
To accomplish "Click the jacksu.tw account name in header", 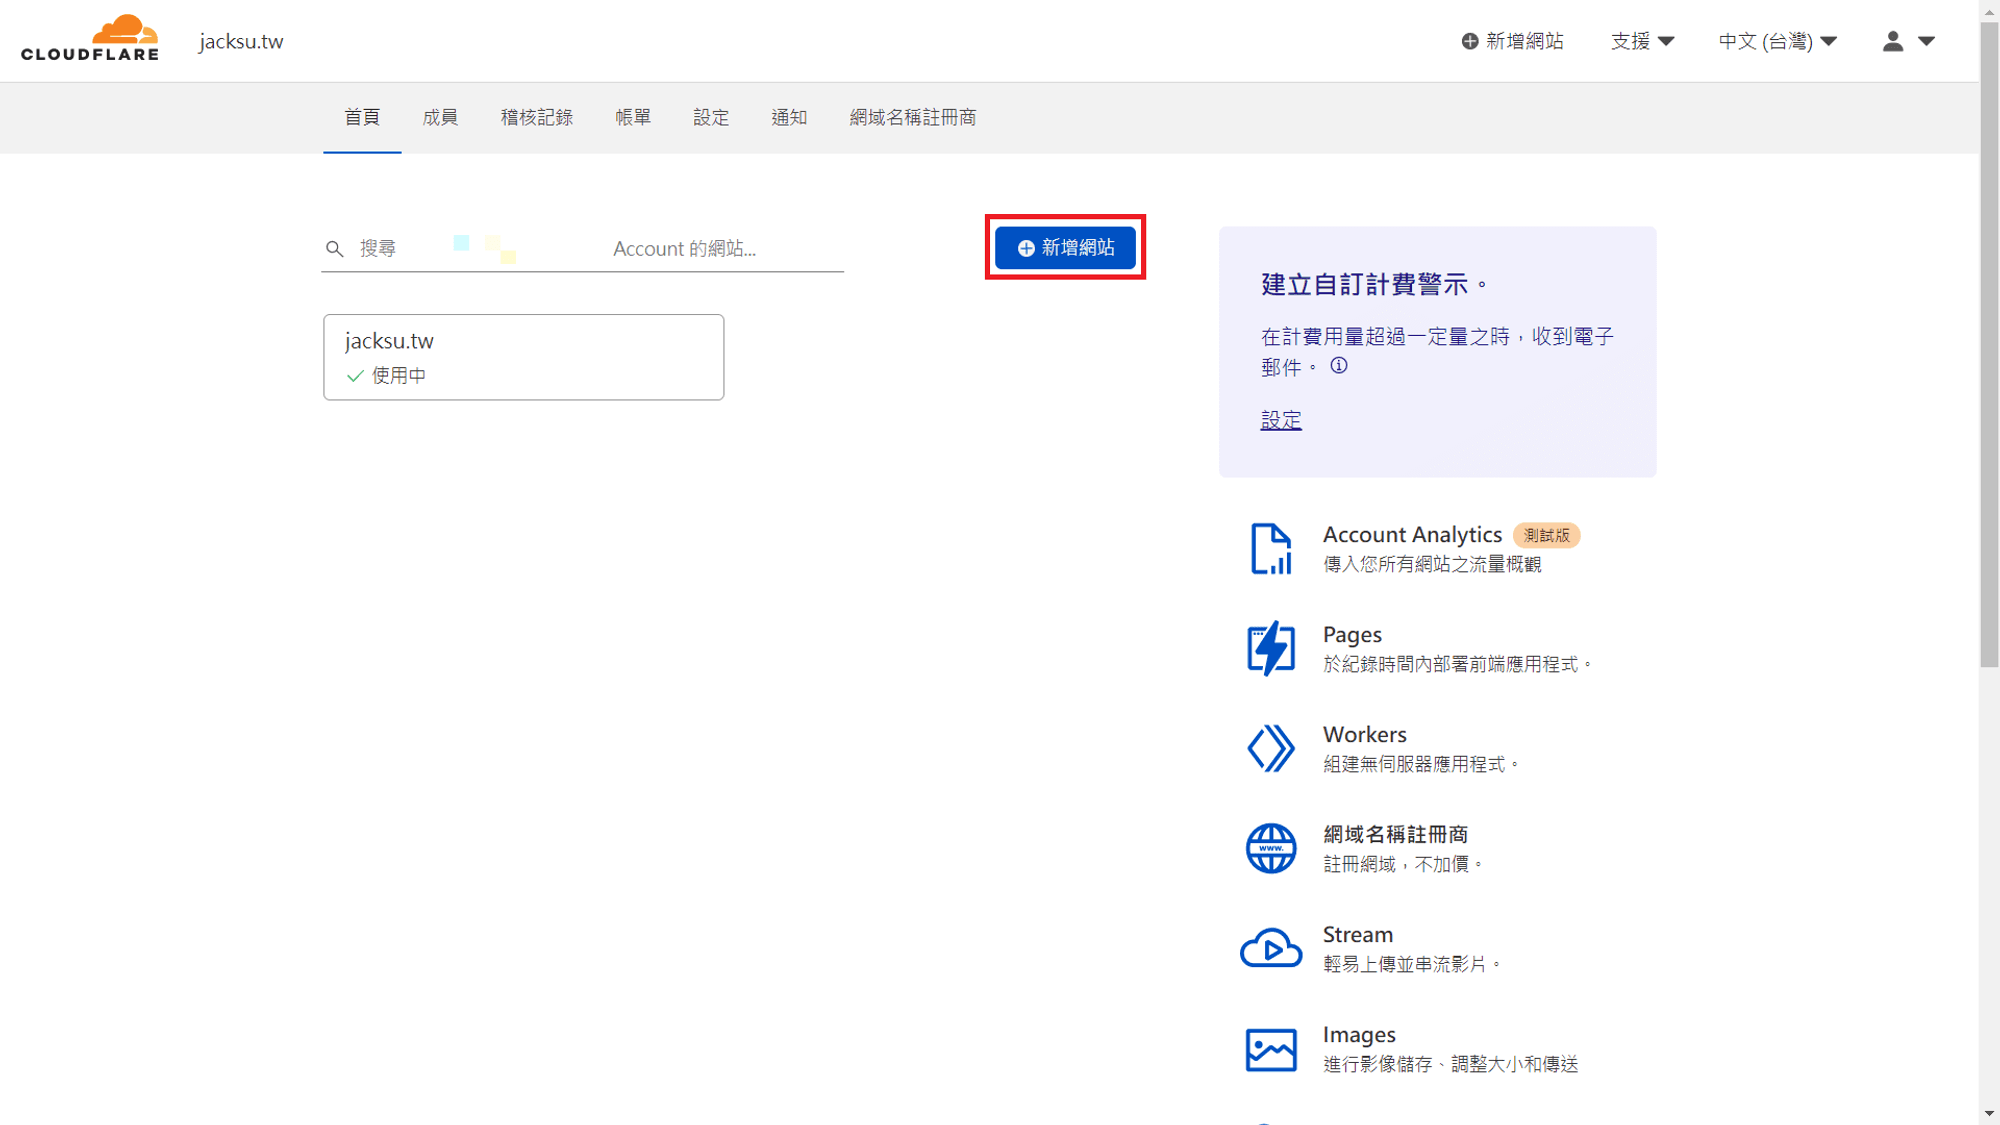I will pyautogui.click(x=241, y=41).
